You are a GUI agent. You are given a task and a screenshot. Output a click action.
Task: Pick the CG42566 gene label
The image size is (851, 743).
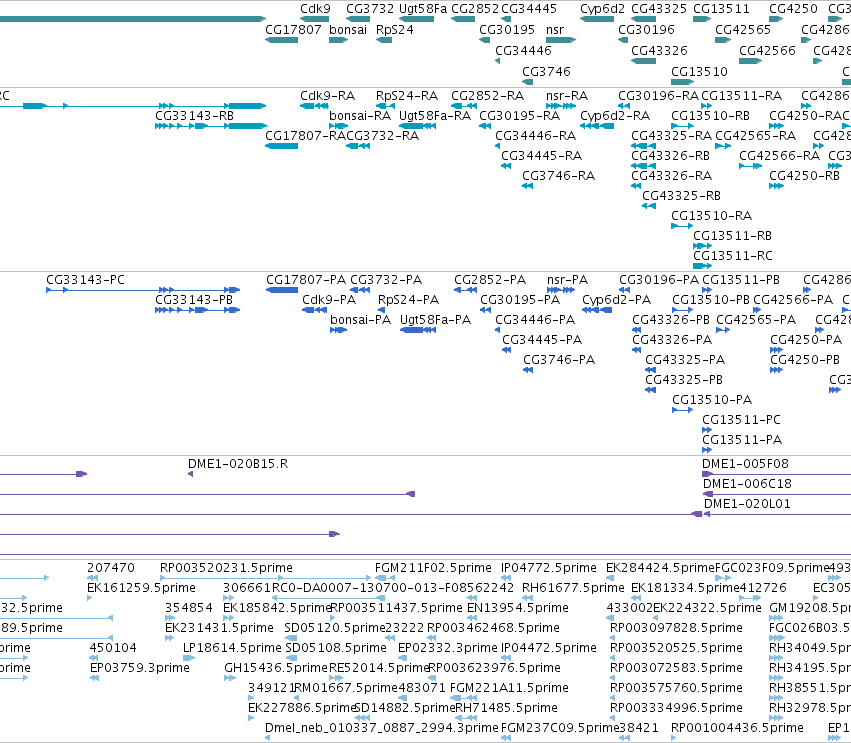click(767, 50)
